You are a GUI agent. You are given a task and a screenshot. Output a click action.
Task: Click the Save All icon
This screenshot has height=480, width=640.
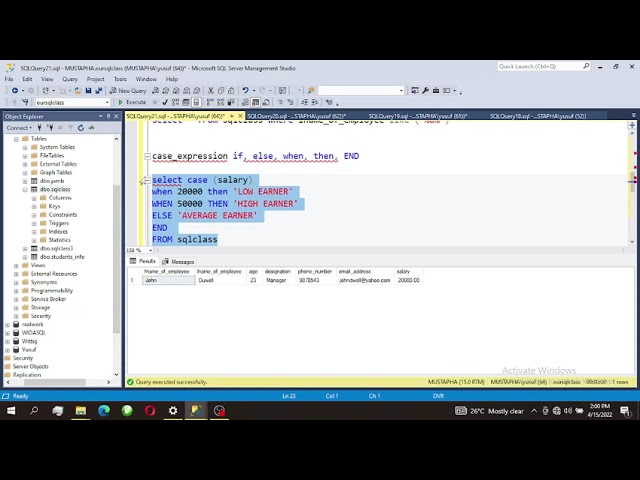pyautogui.click(x=98, y=91)
